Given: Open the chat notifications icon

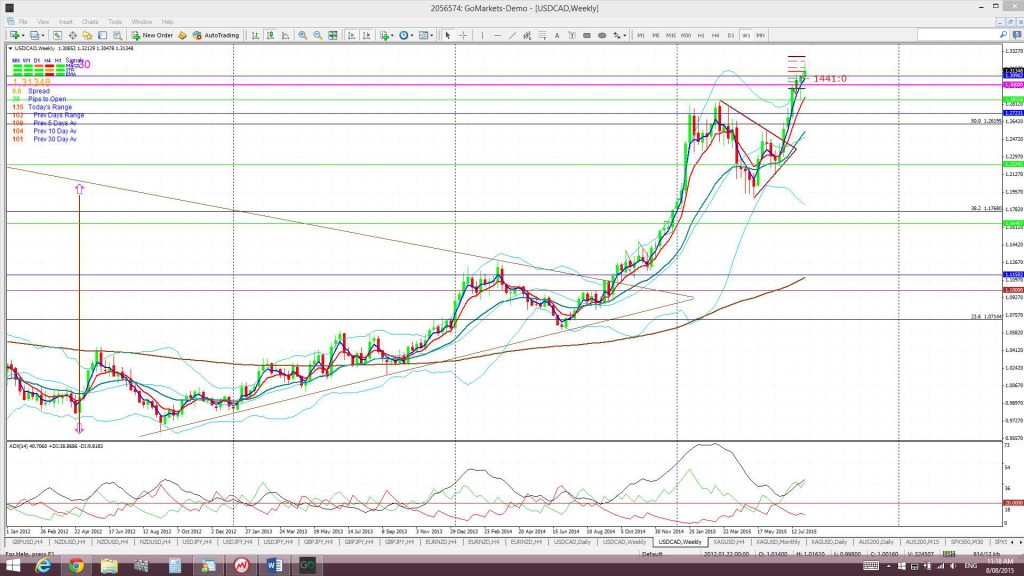Looking at the screenshot, I should [1016, 35].
